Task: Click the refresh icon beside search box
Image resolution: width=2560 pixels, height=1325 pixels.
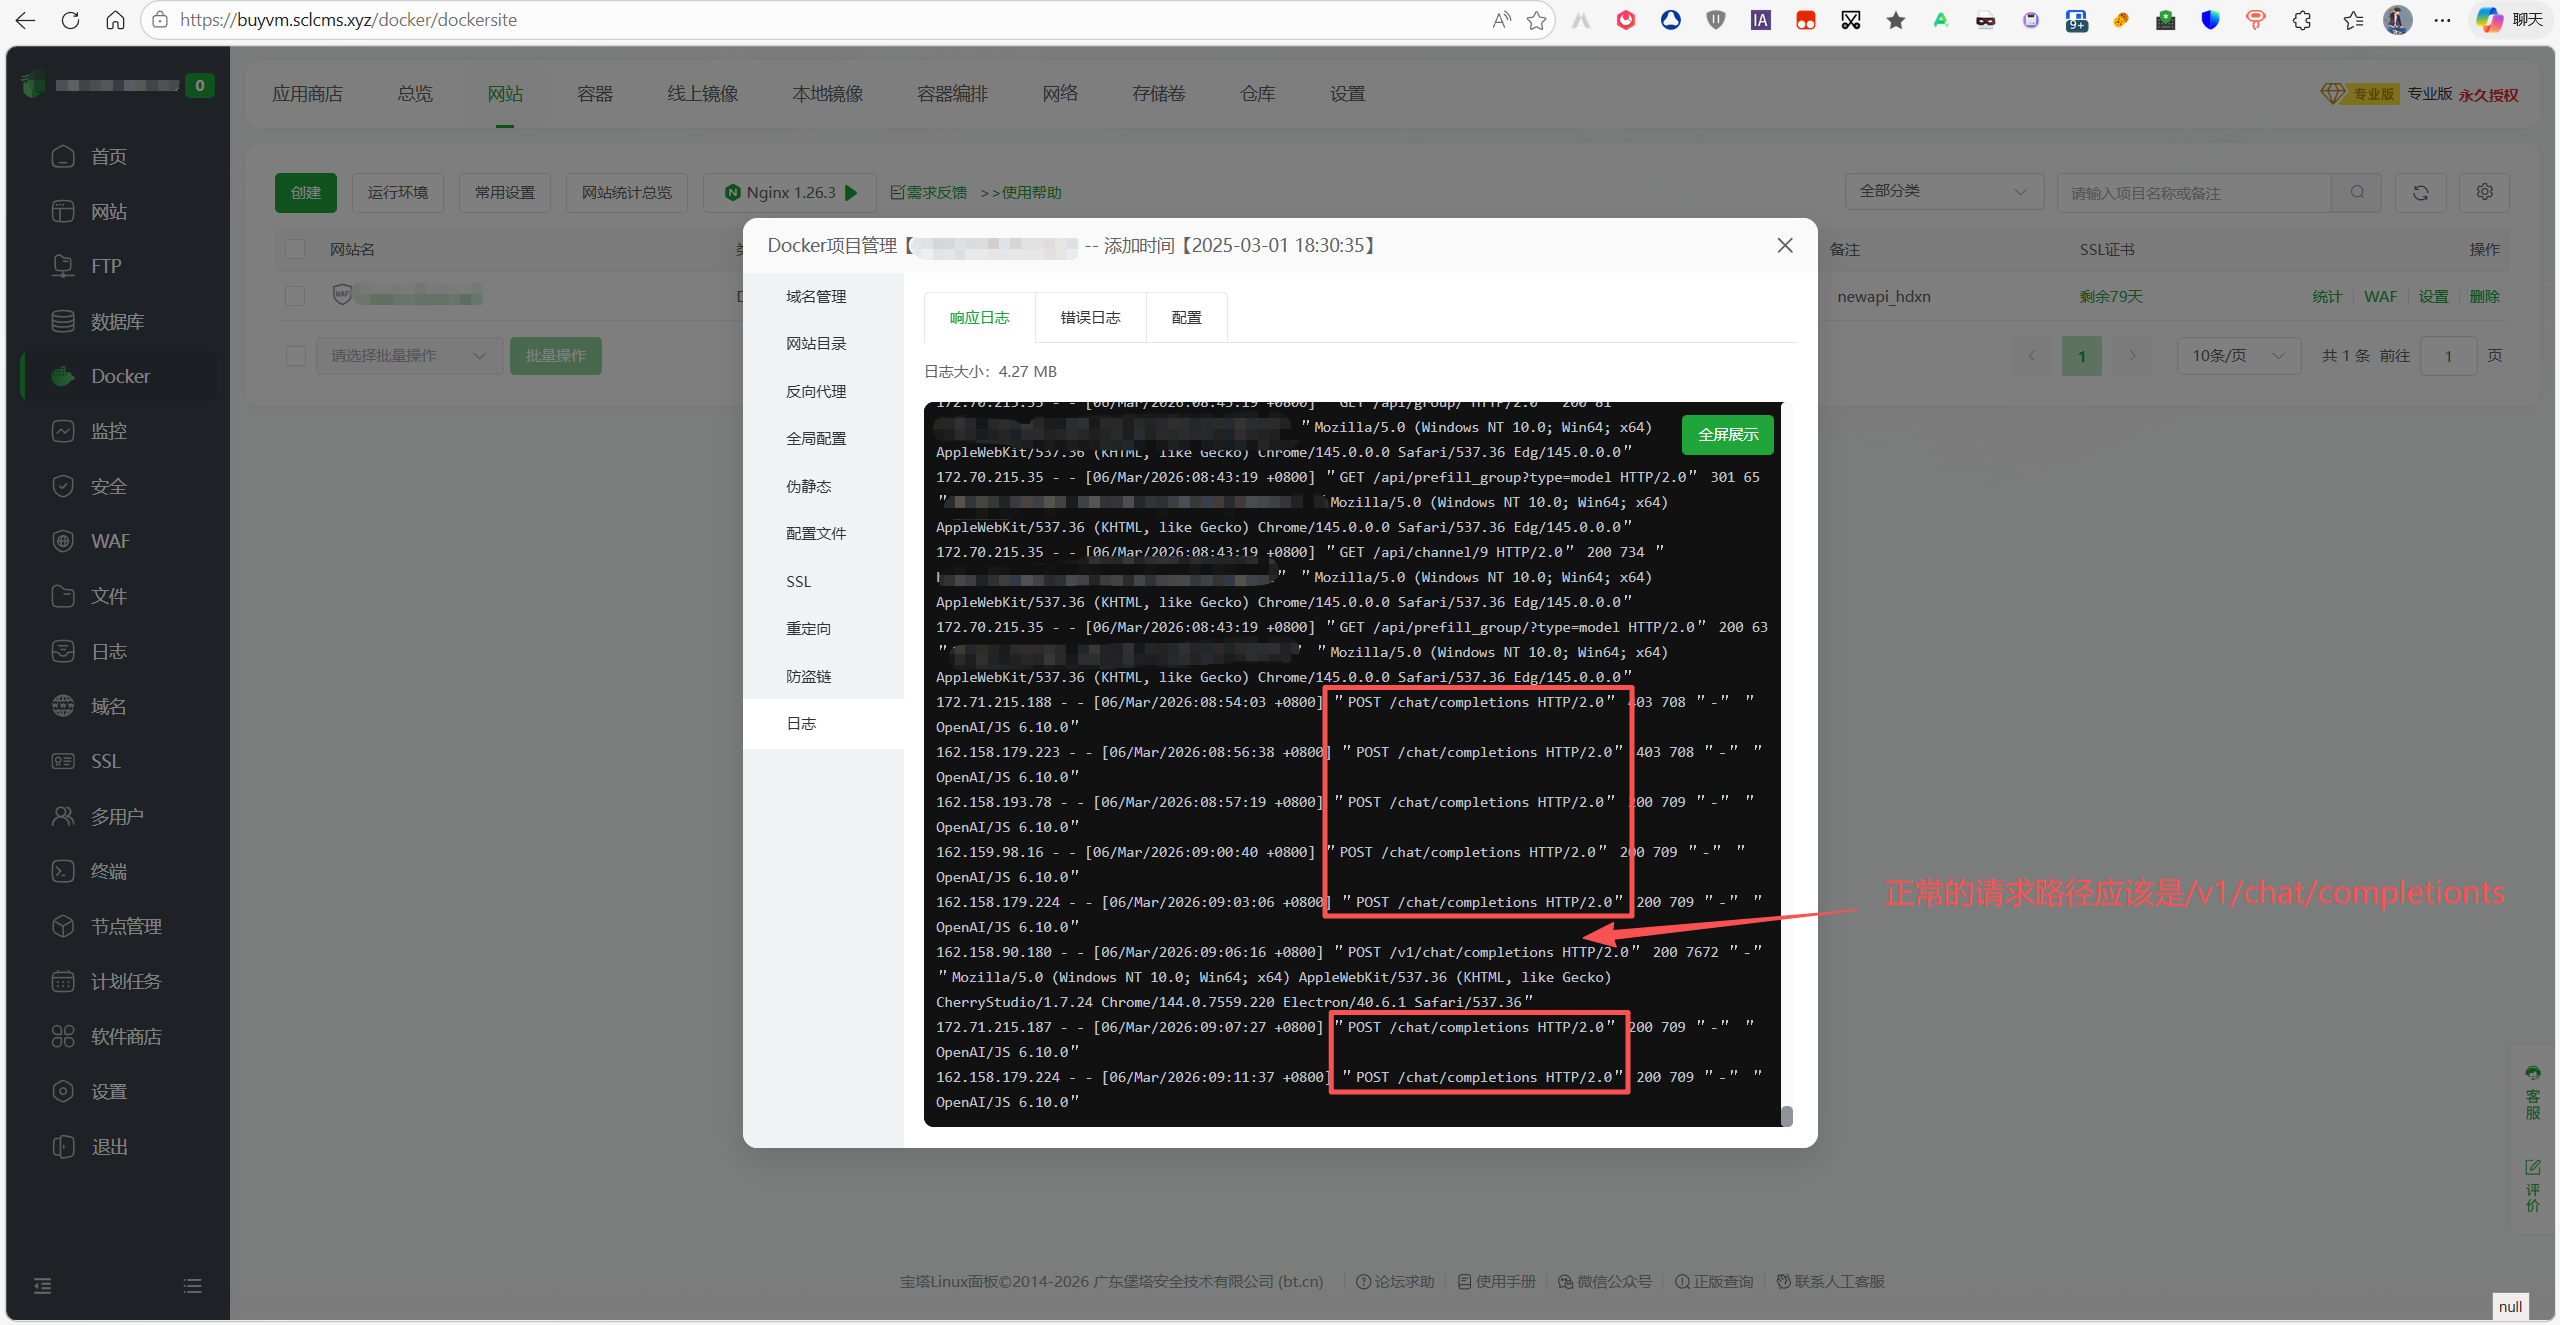Action: tap(2420, 192)
